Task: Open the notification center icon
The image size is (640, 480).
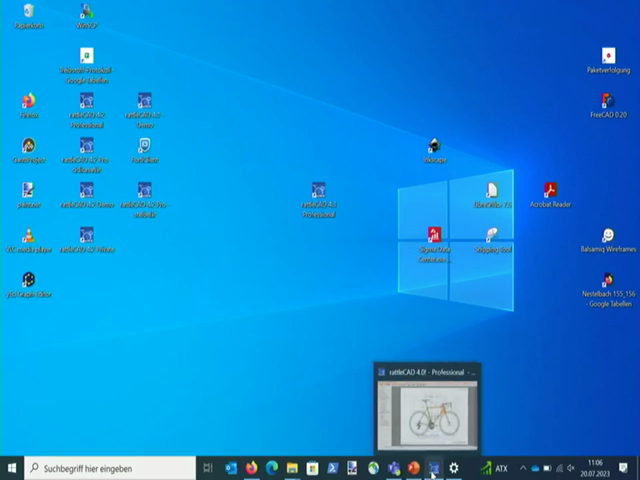Action: [x=624, y=468]
